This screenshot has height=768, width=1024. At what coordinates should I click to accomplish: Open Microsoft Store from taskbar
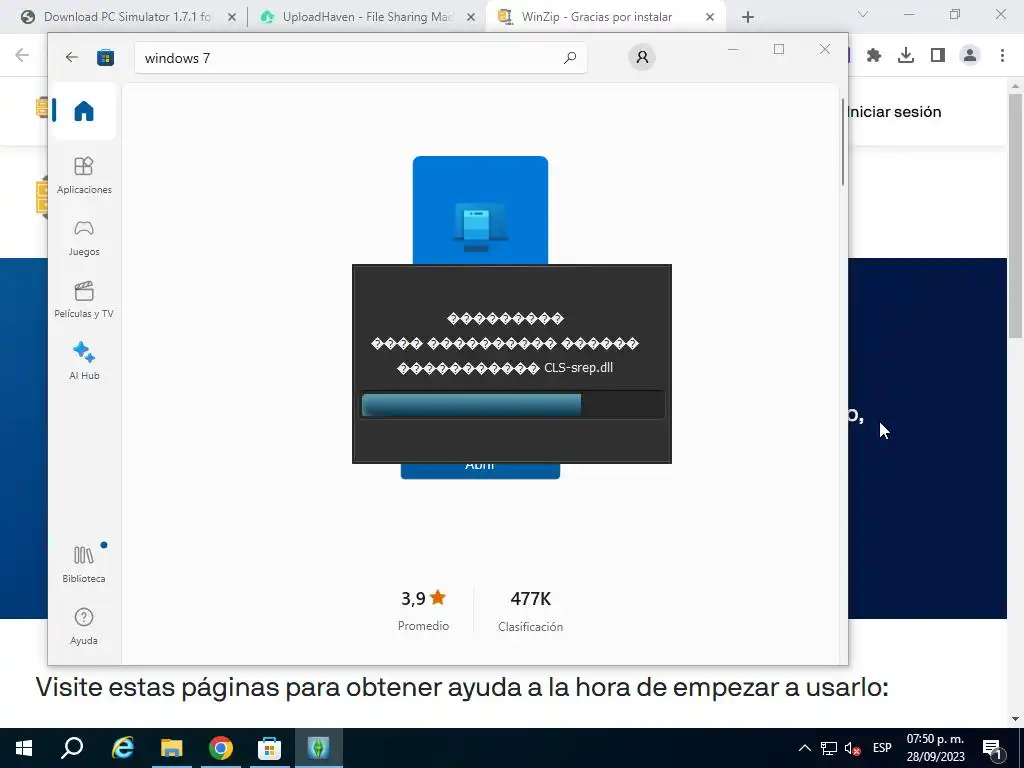point(269,748)
